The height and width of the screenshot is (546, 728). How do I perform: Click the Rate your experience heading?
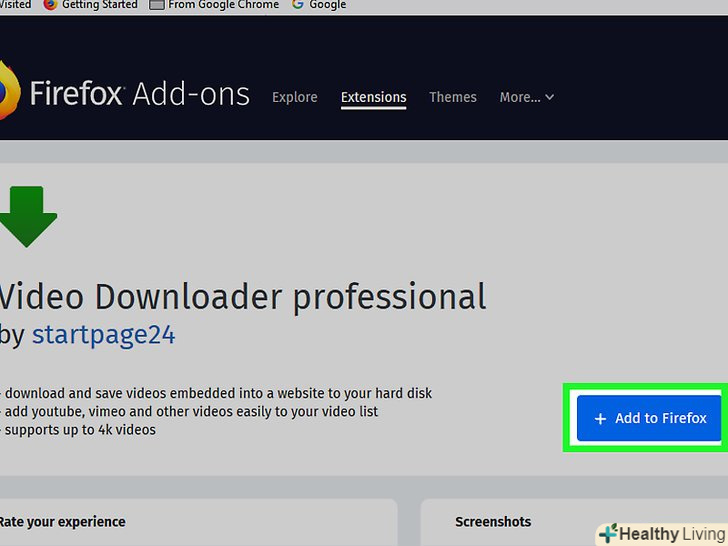point(62,522)
